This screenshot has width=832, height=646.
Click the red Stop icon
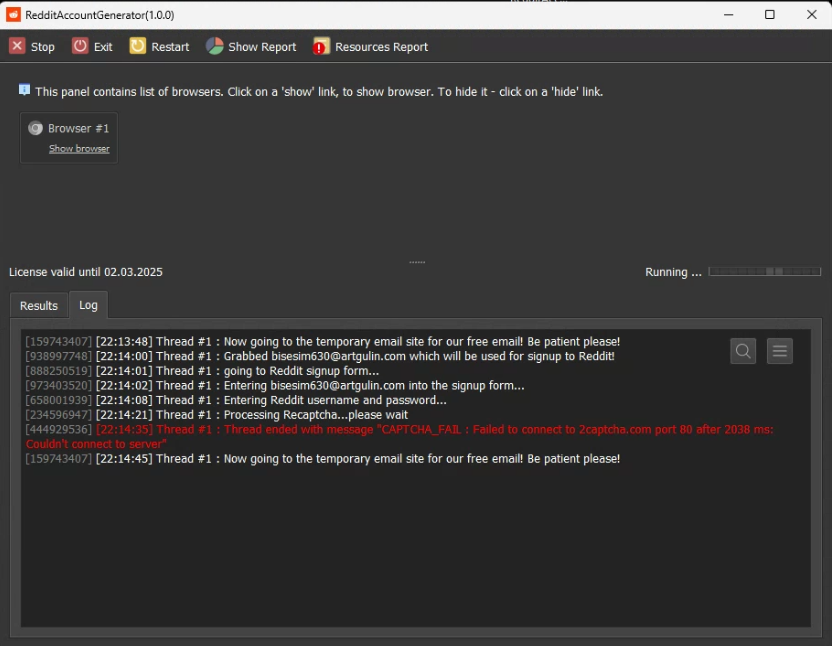pyautogui.click(x=17, y=46)
